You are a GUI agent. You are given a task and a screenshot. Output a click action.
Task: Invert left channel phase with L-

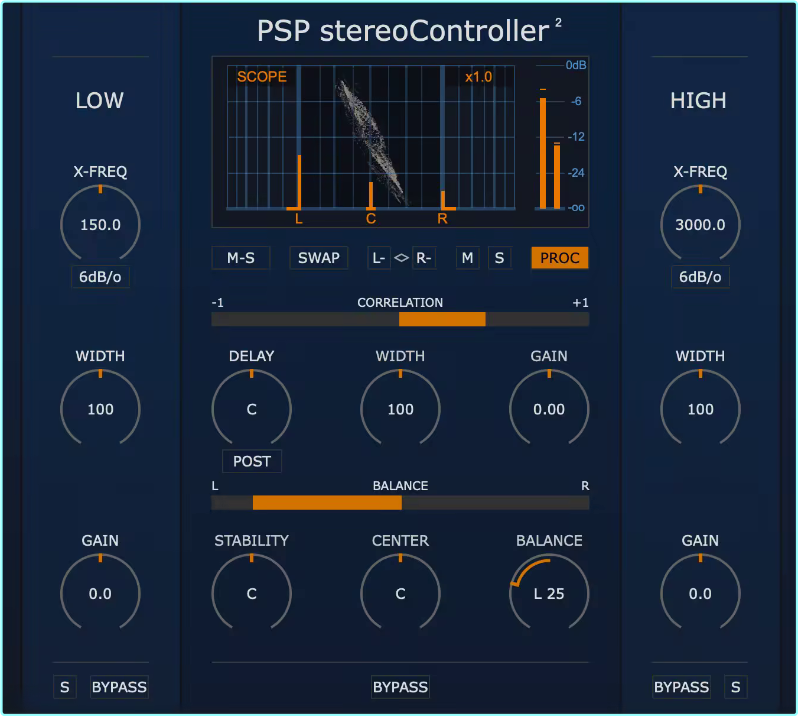[x=379, y=258]
